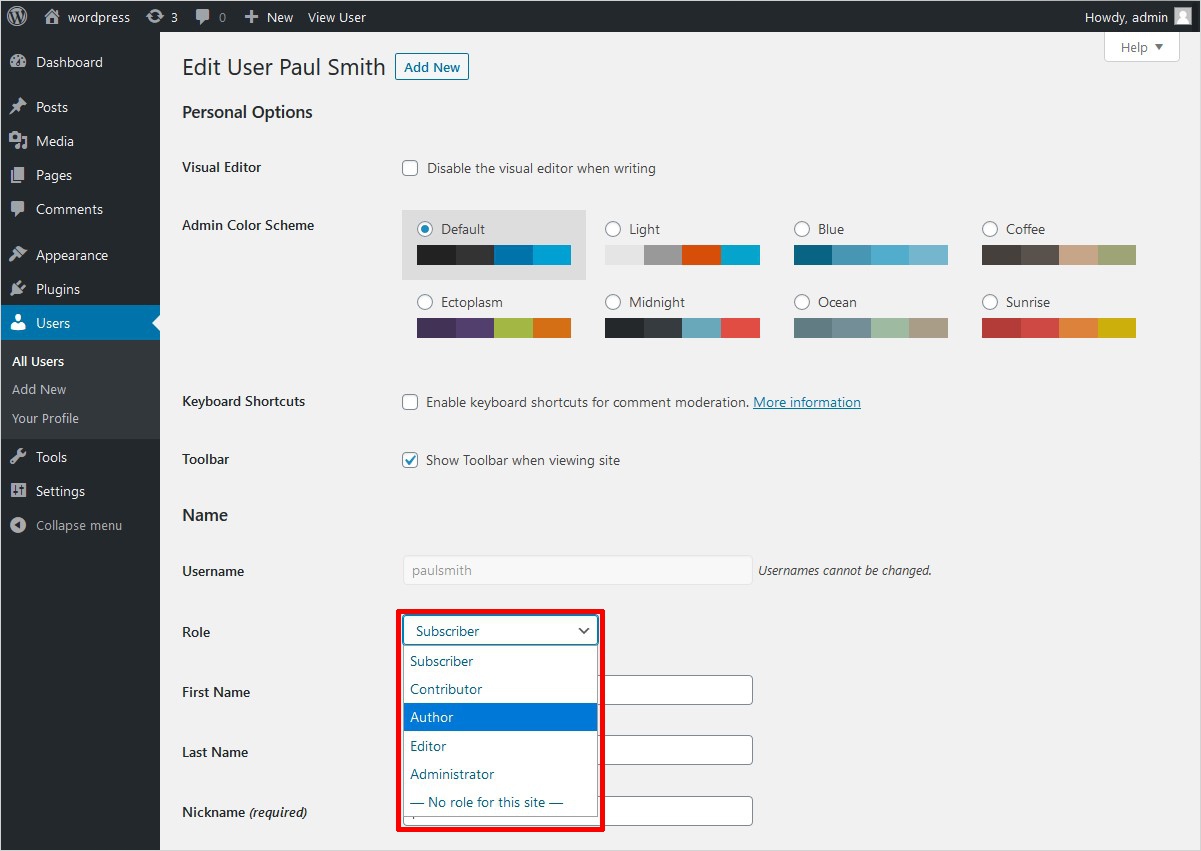The height and width of the screenshot is (851, 1201).
Task: Click the comments bubble icon in the admin bar
Action: click(x=204, y=17)
